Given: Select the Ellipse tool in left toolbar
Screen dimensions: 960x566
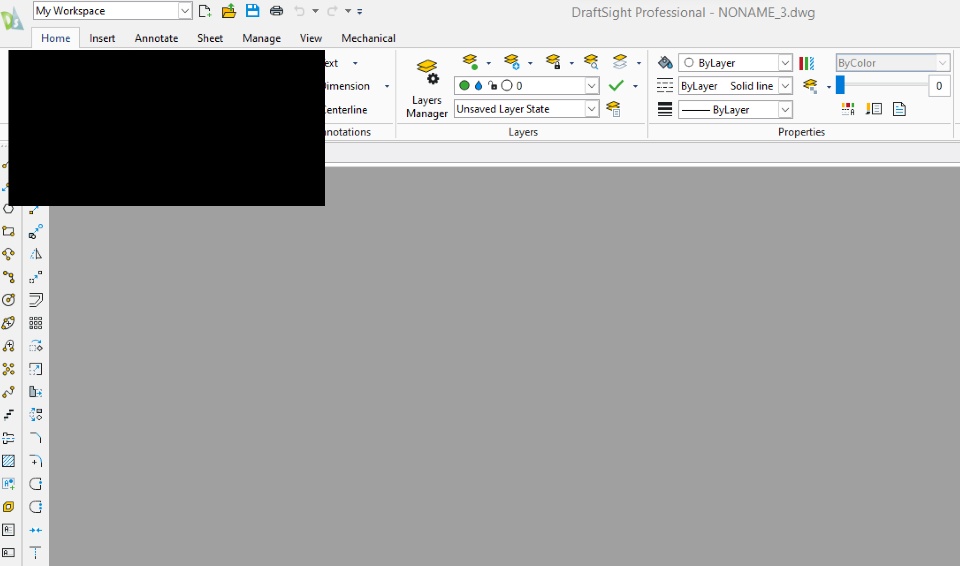Looking at the screenshot, I should [x=9, y=323].
